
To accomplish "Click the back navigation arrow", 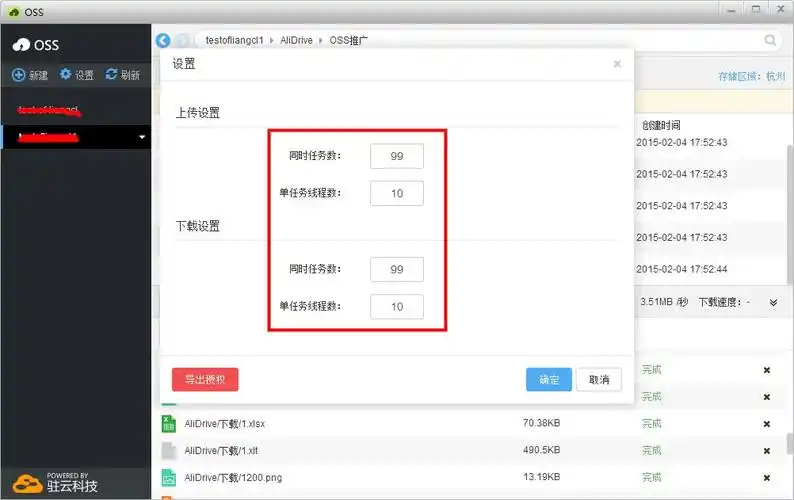I will pyautogui.click(x=163, y=40).
